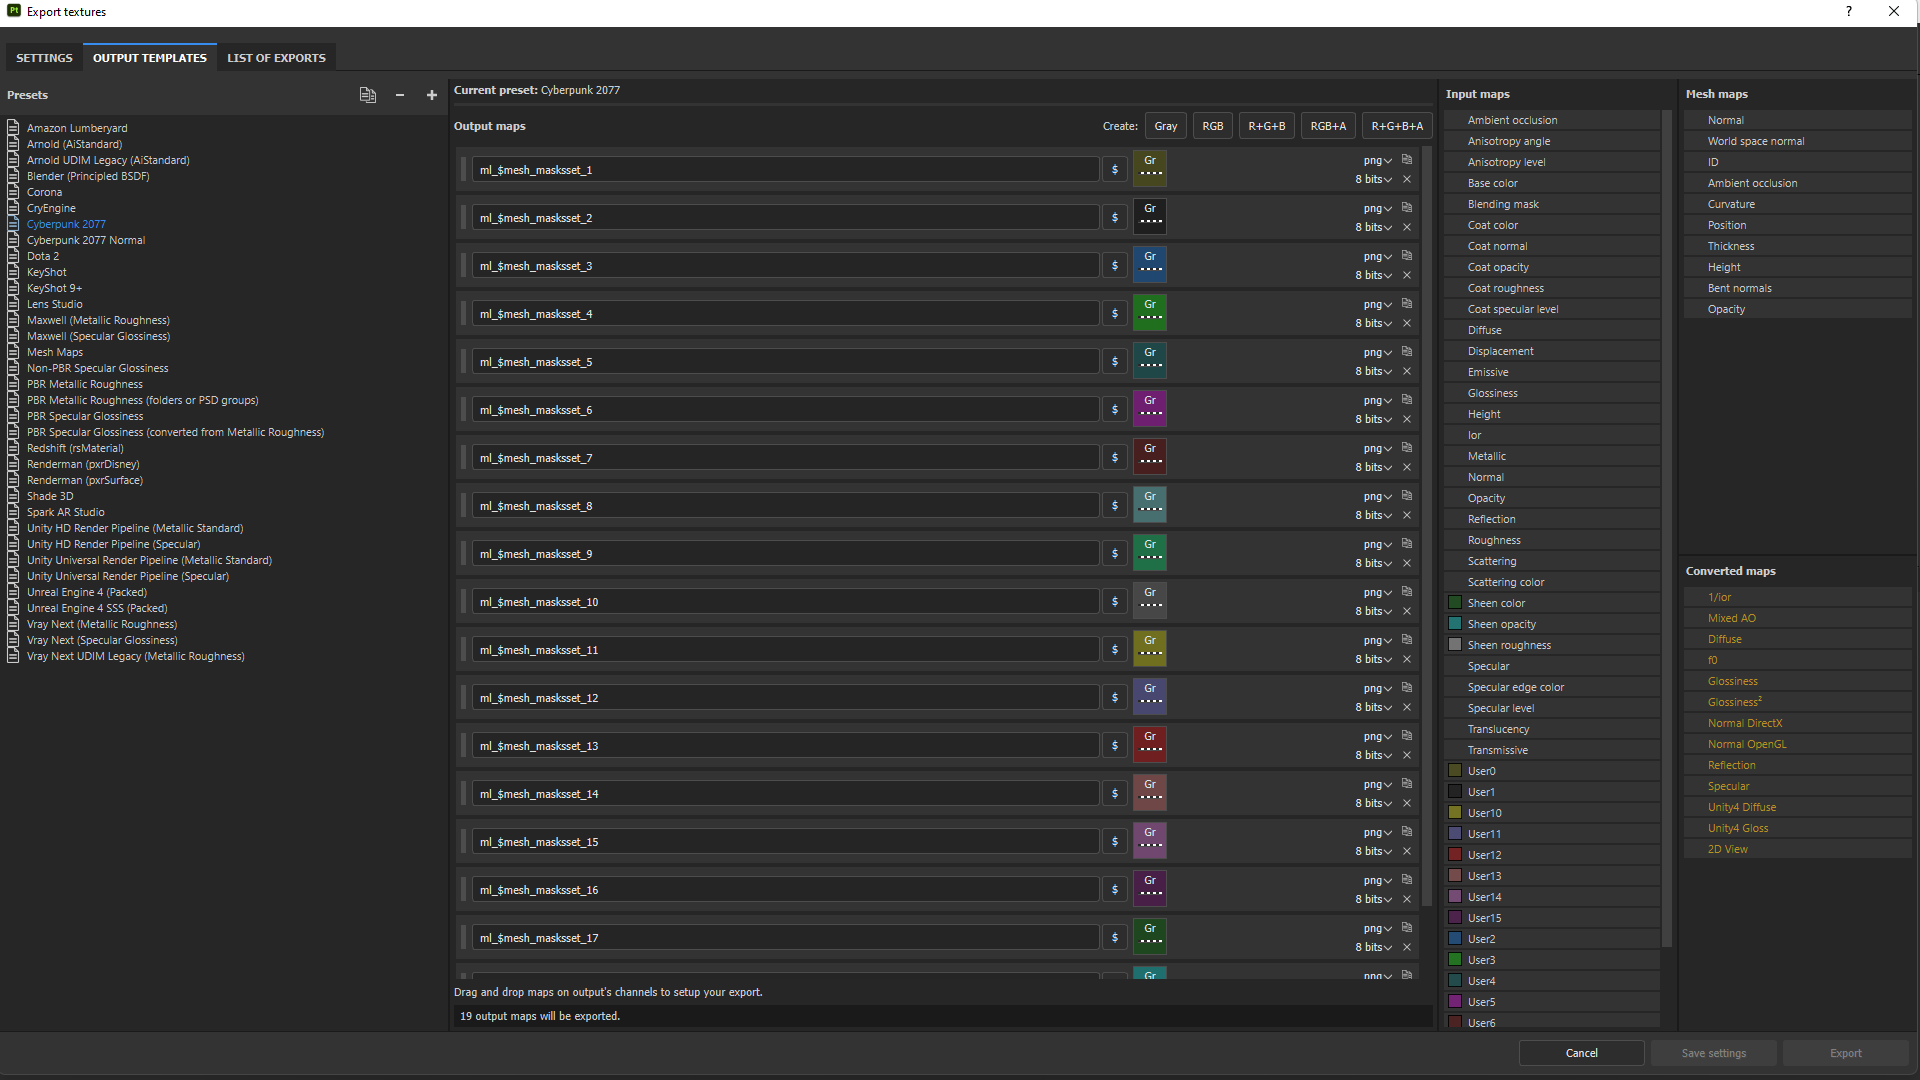Click the Gr channel slot of ml_$mesh_masksset_3
This screenshot has height=1080, width=1920.
[1150, 264]
